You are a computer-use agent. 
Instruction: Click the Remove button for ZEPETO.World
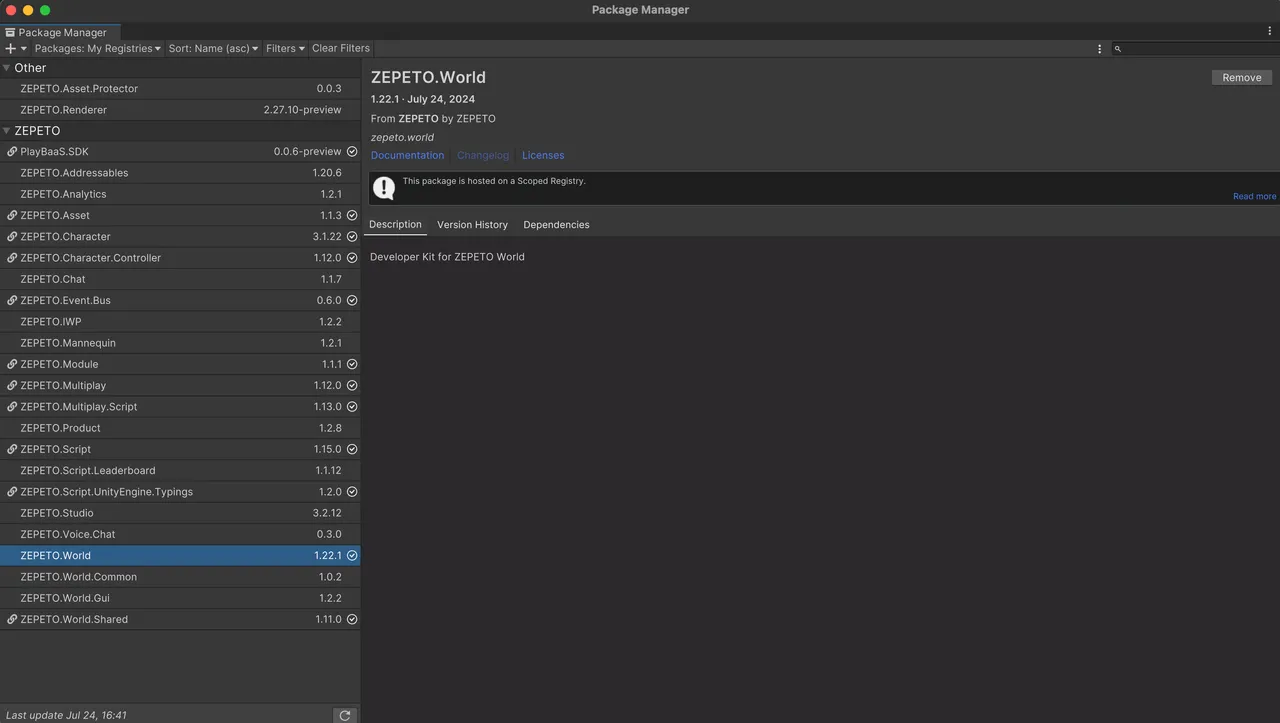[x=1241, y=77]
